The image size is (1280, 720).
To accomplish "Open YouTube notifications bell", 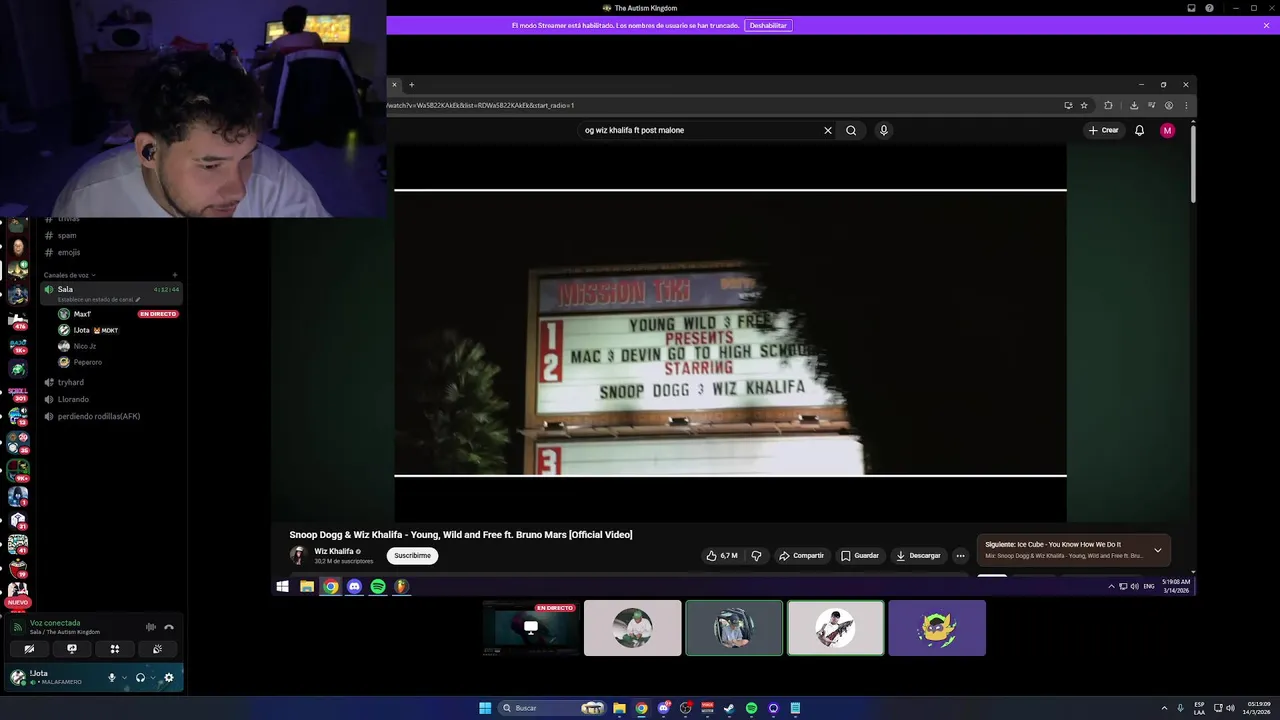I will (1139, 130).
